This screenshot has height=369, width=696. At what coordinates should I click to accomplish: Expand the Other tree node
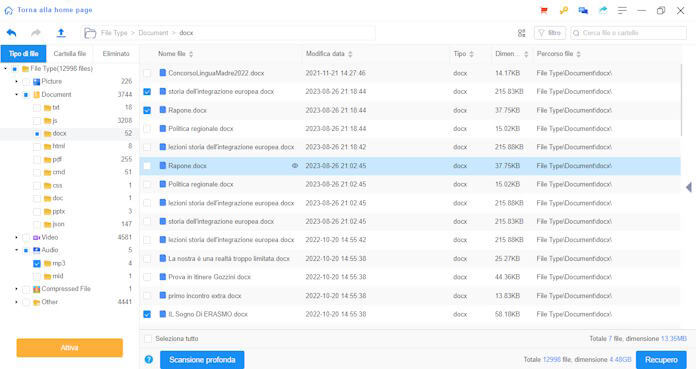pyautogui.click(x=16, y=302)
